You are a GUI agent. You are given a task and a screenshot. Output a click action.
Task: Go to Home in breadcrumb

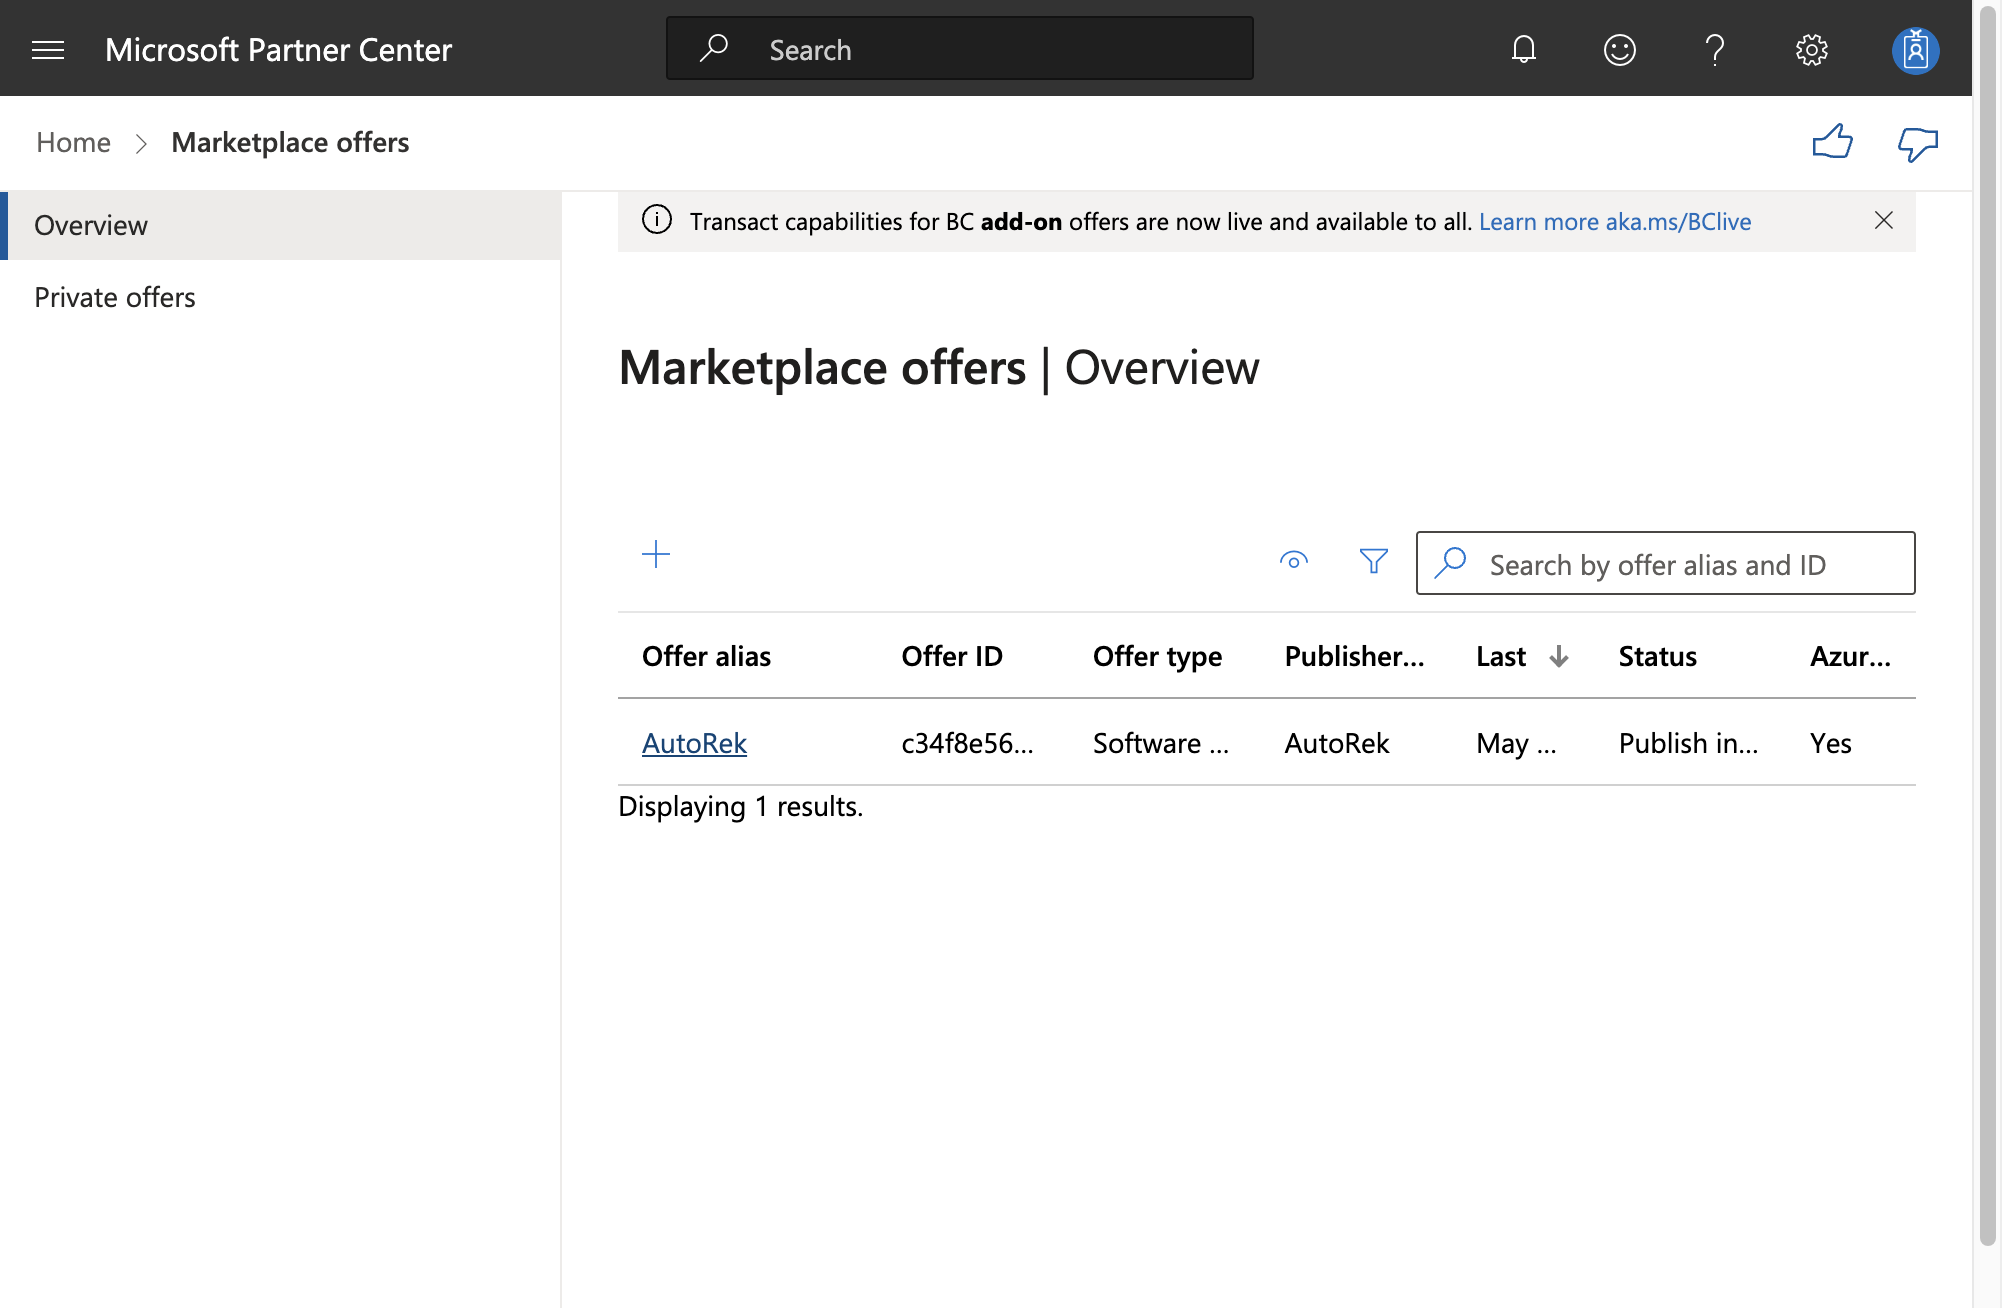(73, 142)
